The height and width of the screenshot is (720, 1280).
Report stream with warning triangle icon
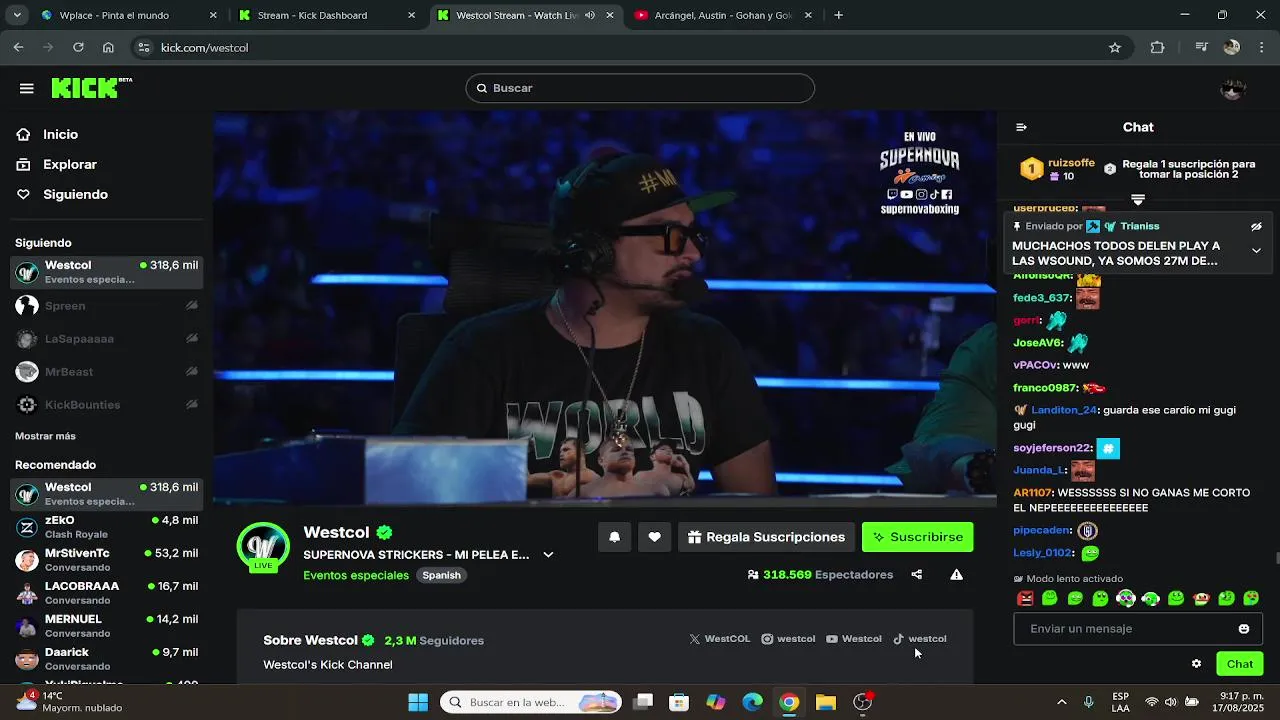tap(956, 575)
